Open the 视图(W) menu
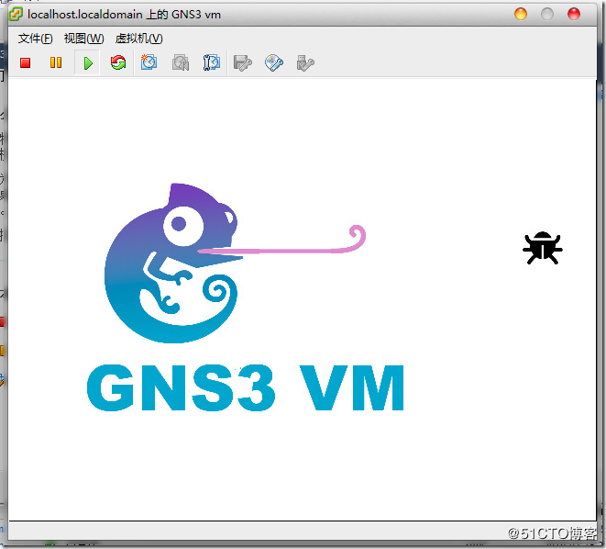 point(84,38)
